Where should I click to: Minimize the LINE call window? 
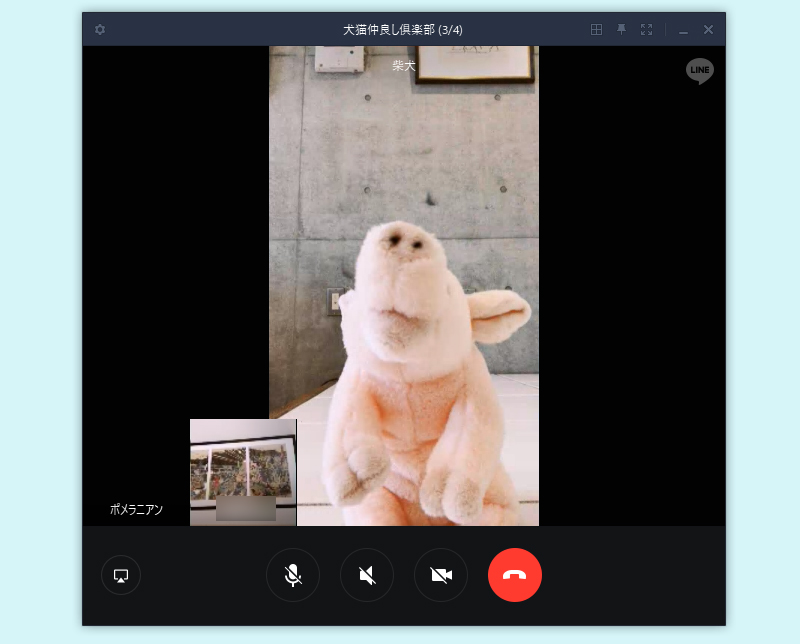(x=684, y=30)
